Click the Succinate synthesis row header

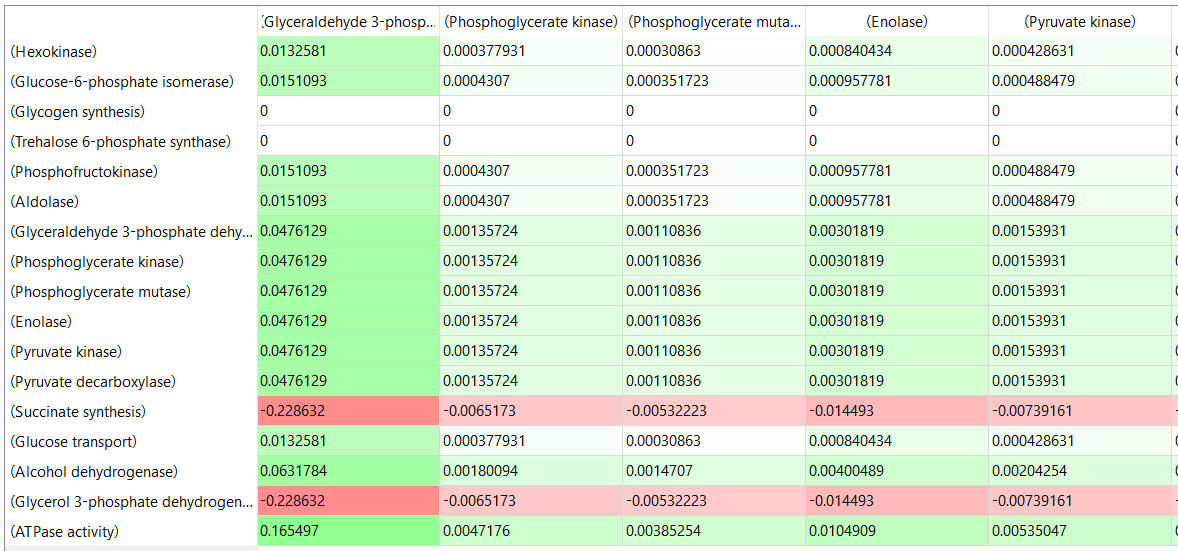(x=78, y=411)
